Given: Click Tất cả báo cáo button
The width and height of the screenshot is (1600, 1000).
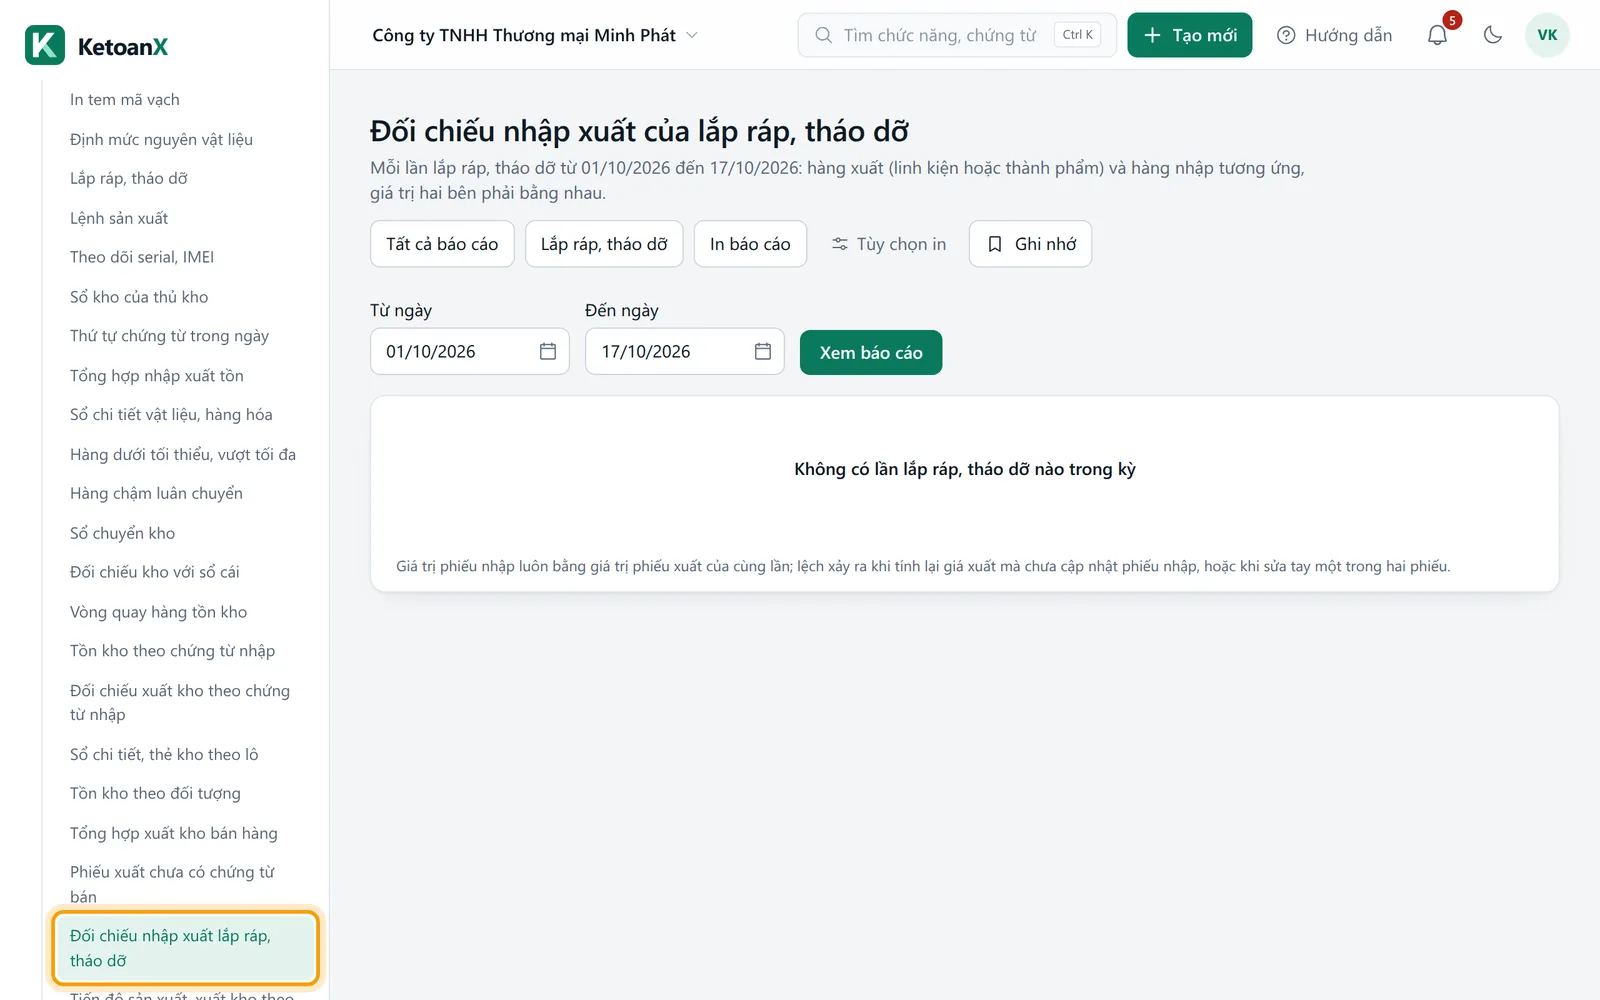Looking at the screenshot, I should tap(442, 244).
